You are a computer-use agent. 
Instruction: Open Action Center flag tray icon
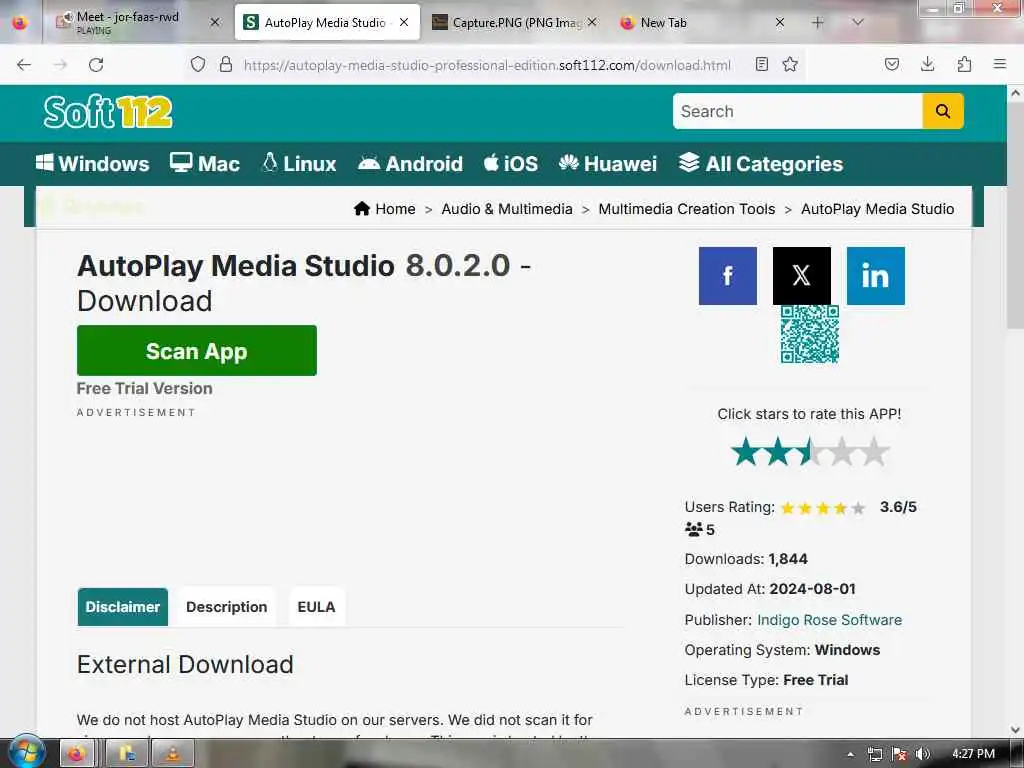[899, 754]
